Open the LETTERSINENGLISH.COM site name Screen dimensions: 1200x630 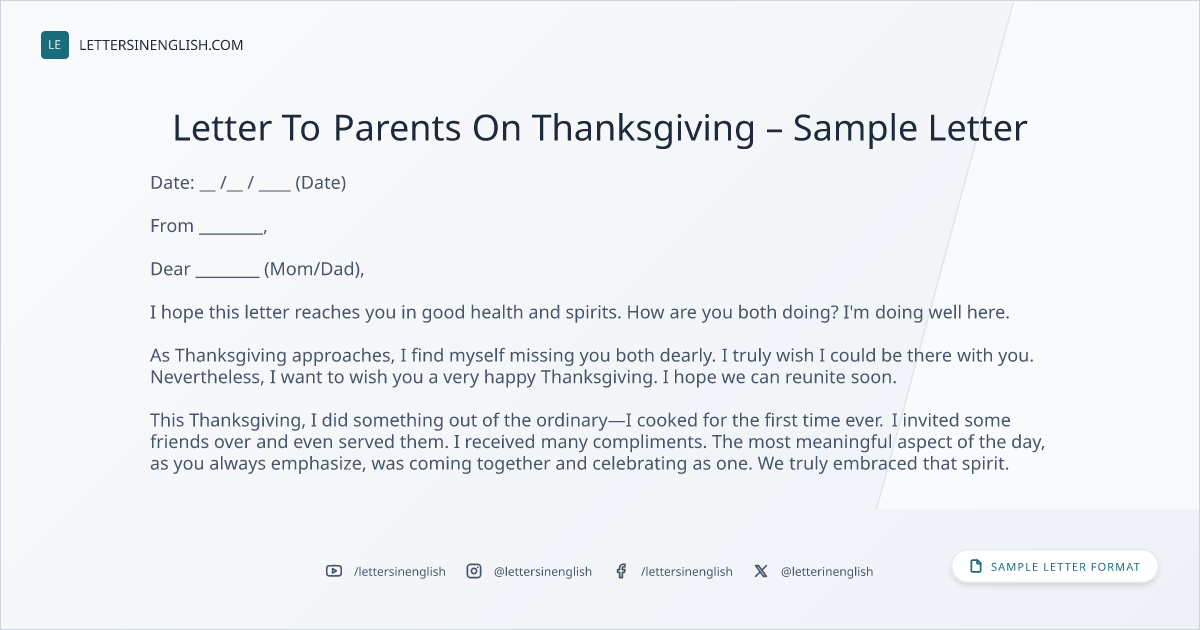(161, 45)
